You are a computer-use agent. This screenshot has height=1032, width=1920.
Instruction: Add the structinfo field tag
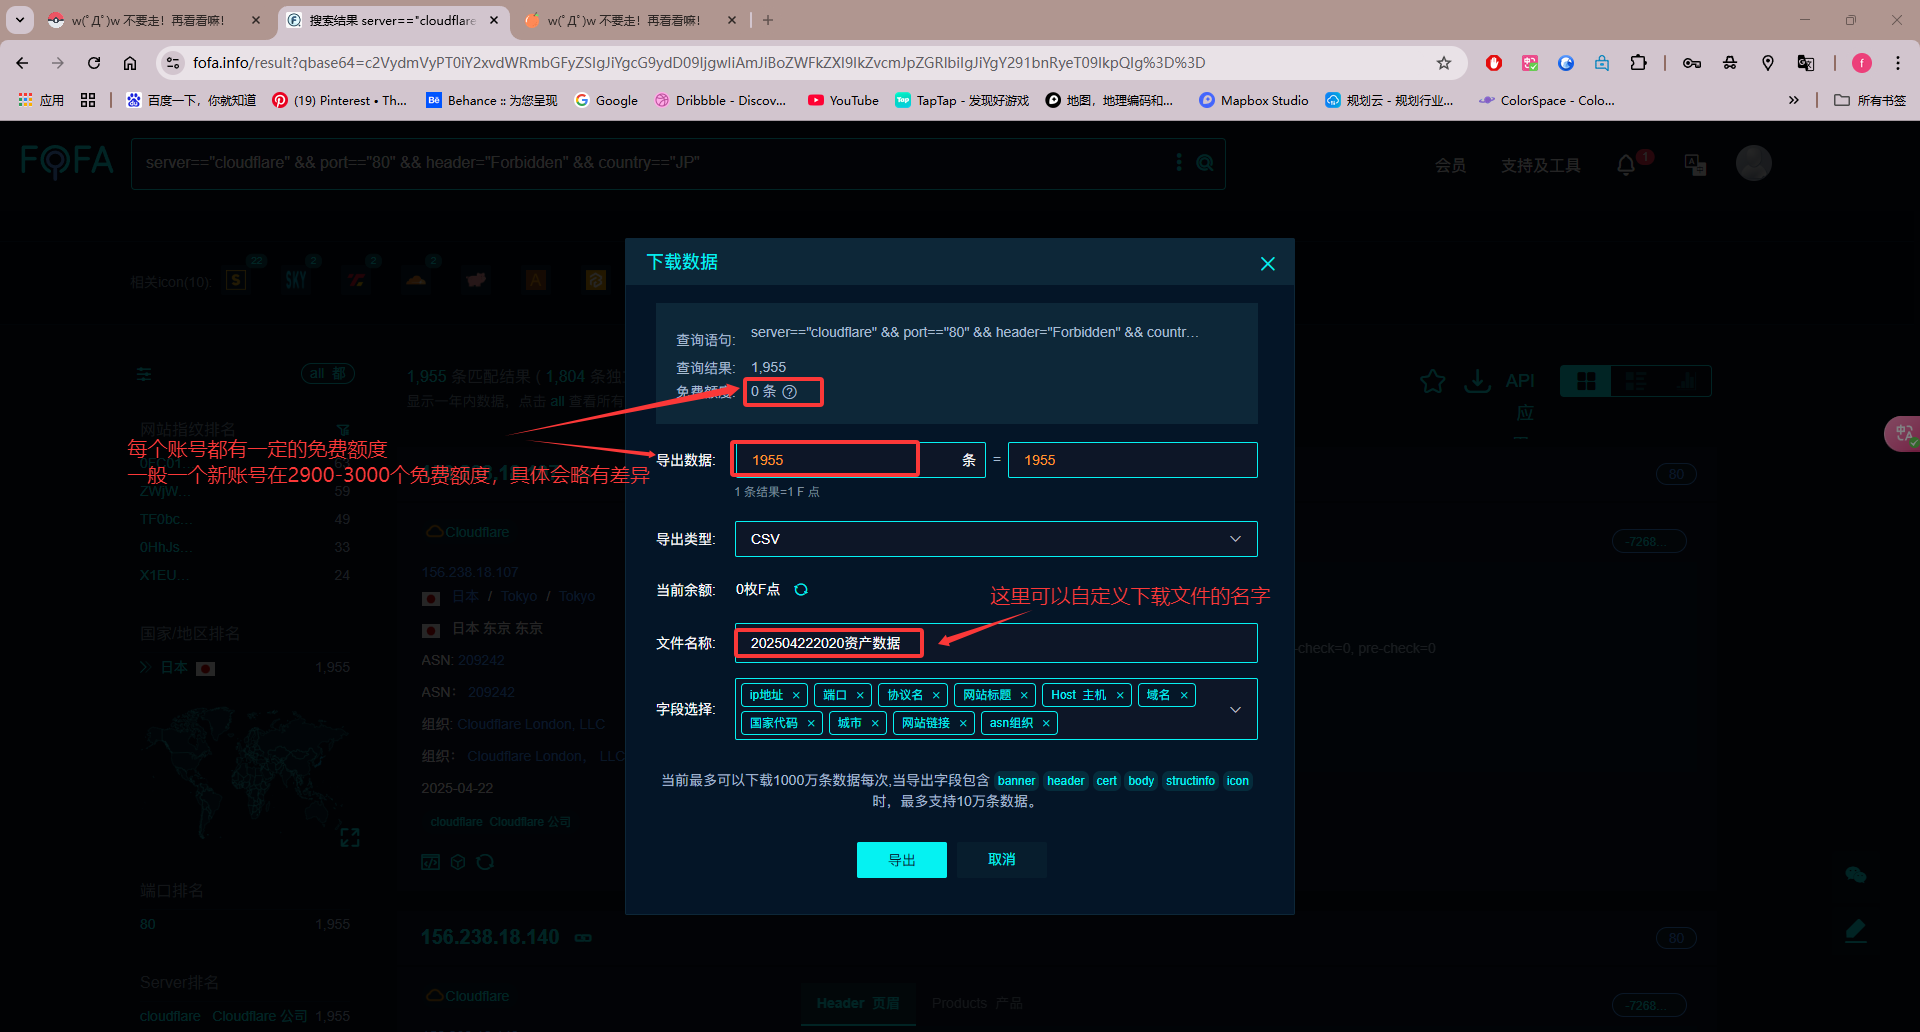coord(1190,781)
